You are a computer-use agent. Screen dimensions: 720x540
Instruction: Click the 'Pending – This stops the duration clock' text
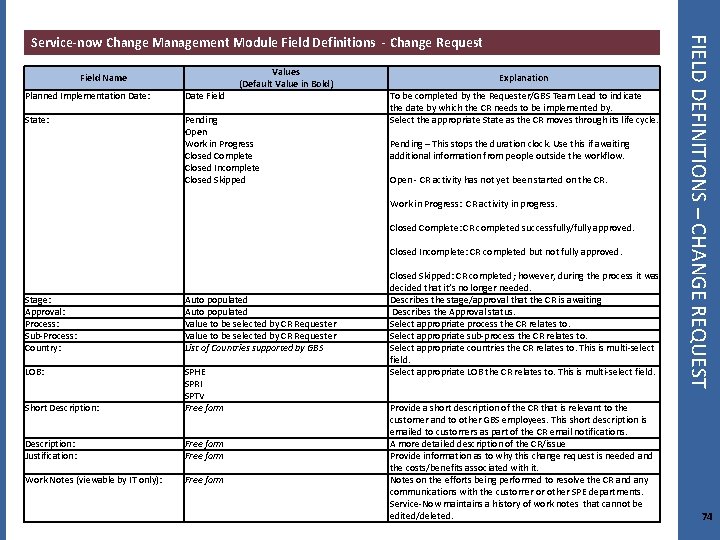point(509,150)
